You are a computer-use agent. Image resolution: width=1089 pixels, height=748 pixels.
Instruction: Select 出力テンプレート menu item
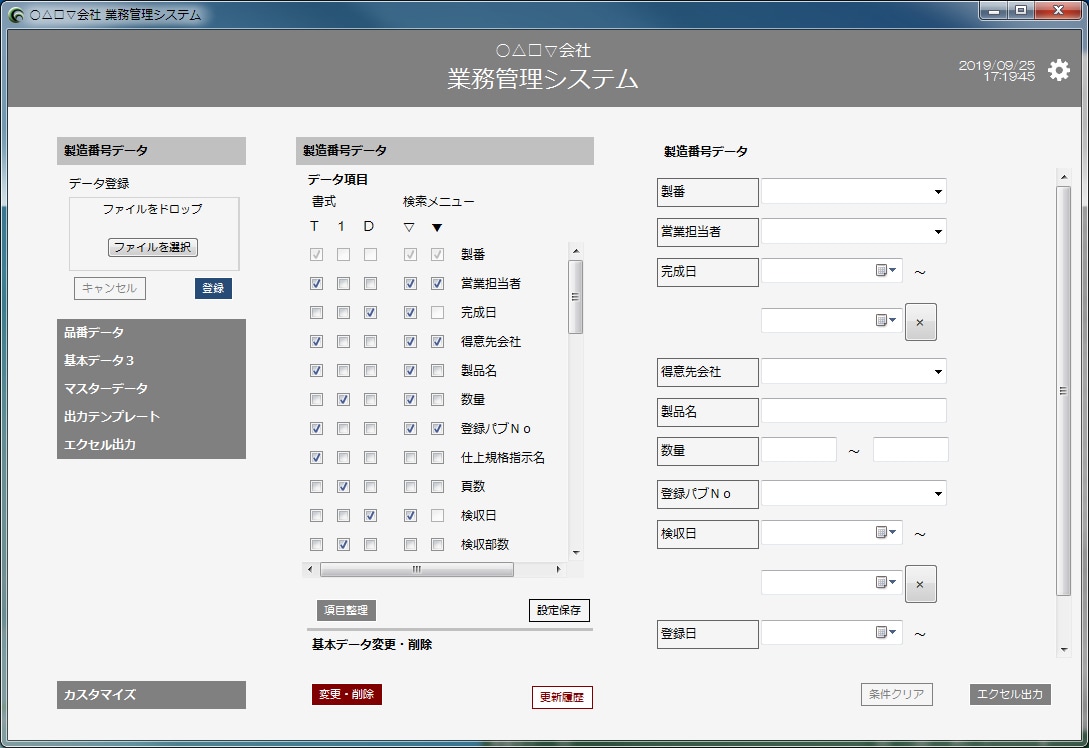[151, 417]
